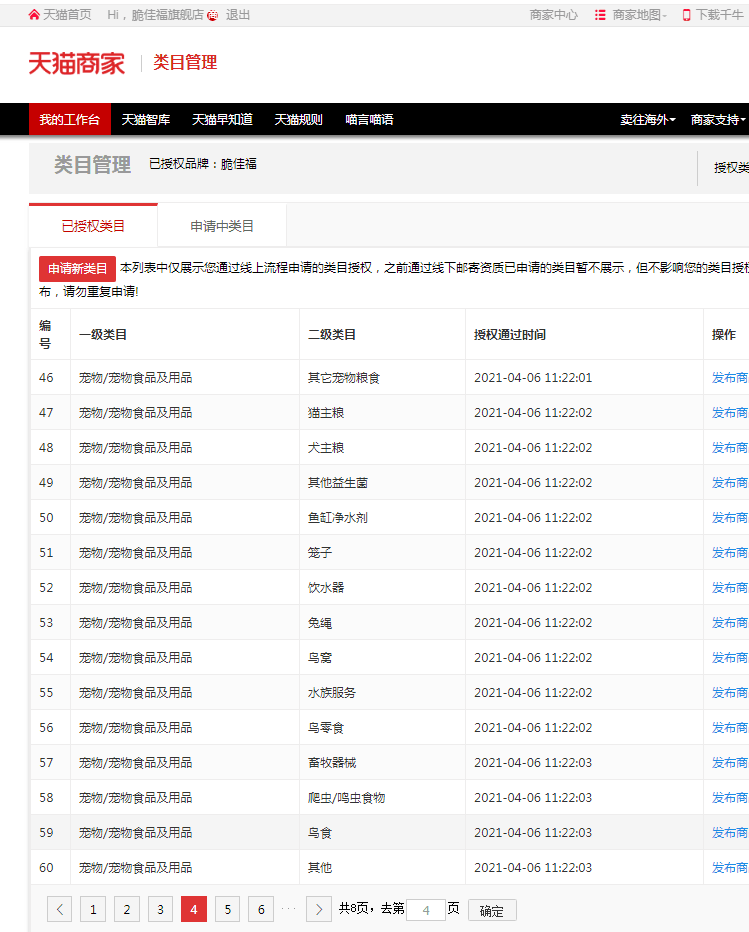This screenshot has height=932, width=749.
Task: Click the current page 4 button
Action: point(194,909)
